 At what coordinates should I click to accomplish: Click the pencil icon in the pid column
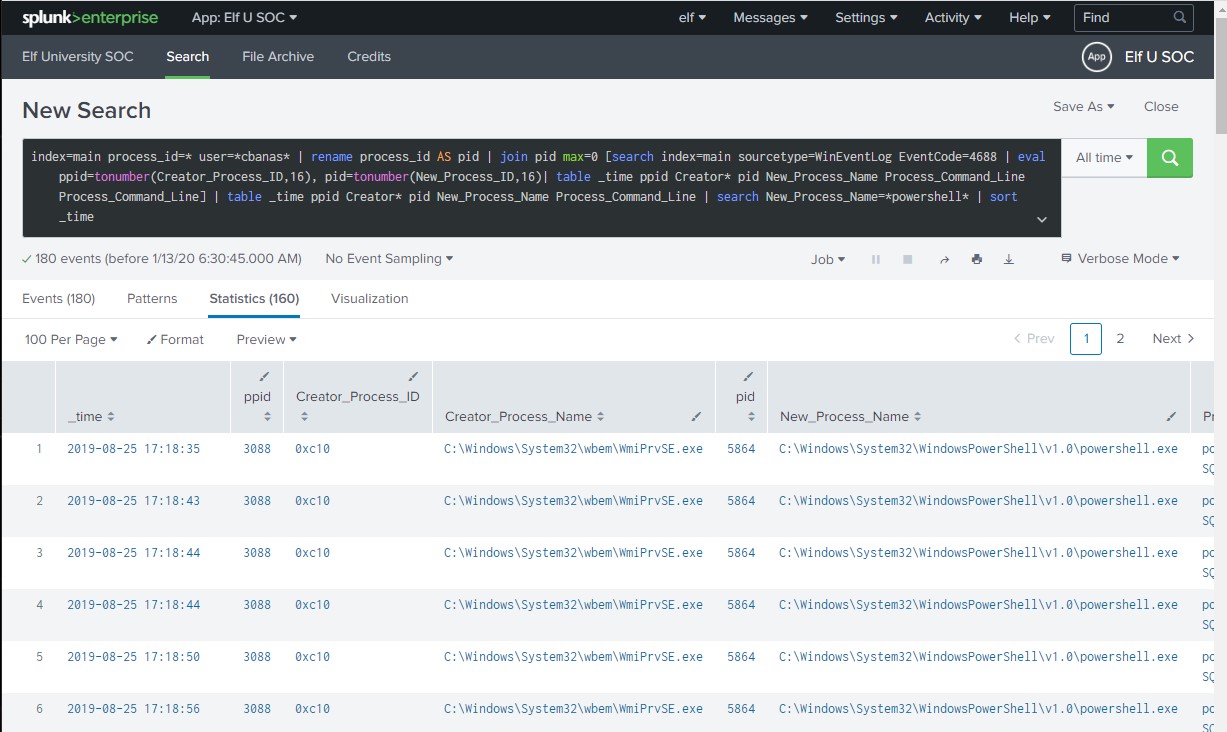[x=746, y=377]
